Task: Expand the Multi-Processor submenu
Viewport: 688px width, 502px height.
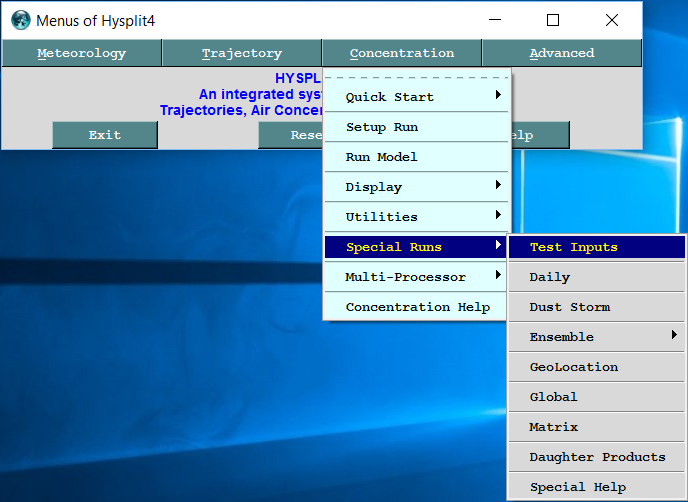Action: 416,277
